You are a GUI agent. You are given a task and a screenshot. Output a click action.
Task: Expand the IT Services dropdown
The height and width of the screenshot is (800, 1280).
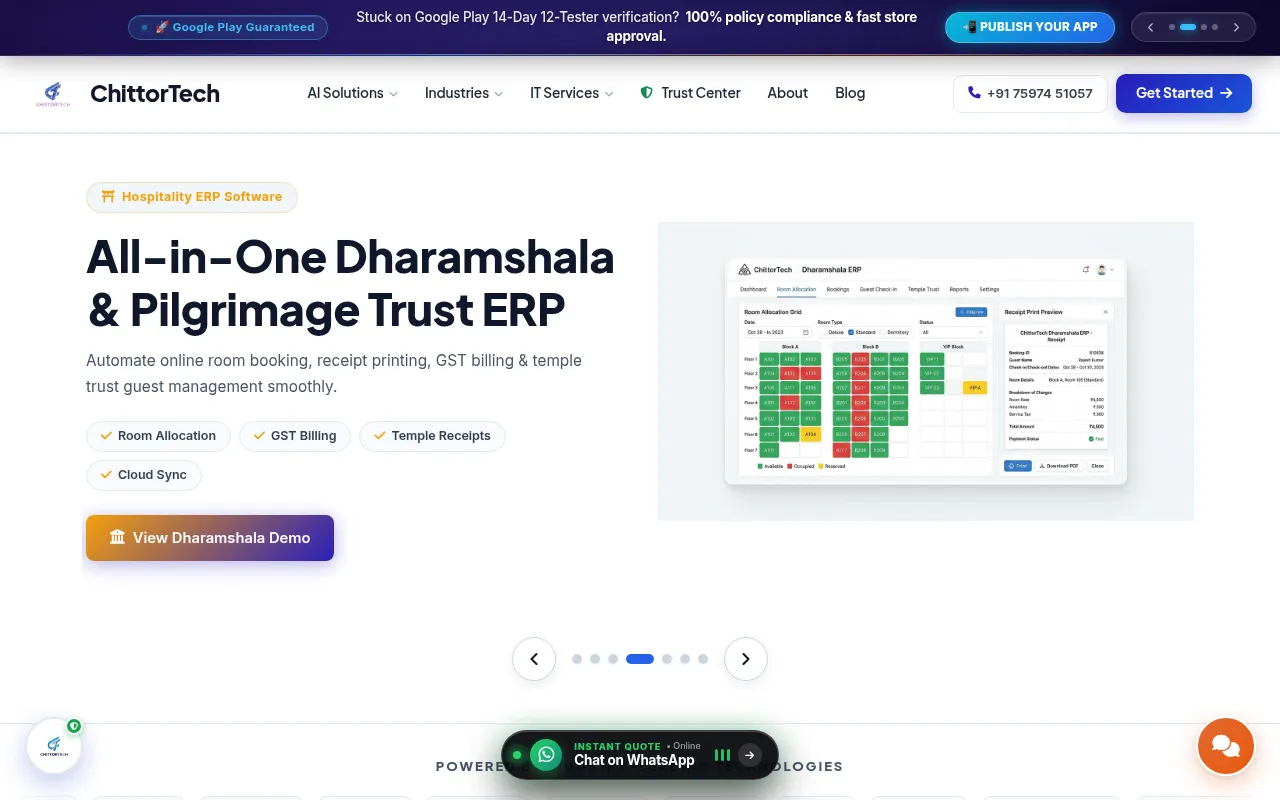tap(571, 93)
